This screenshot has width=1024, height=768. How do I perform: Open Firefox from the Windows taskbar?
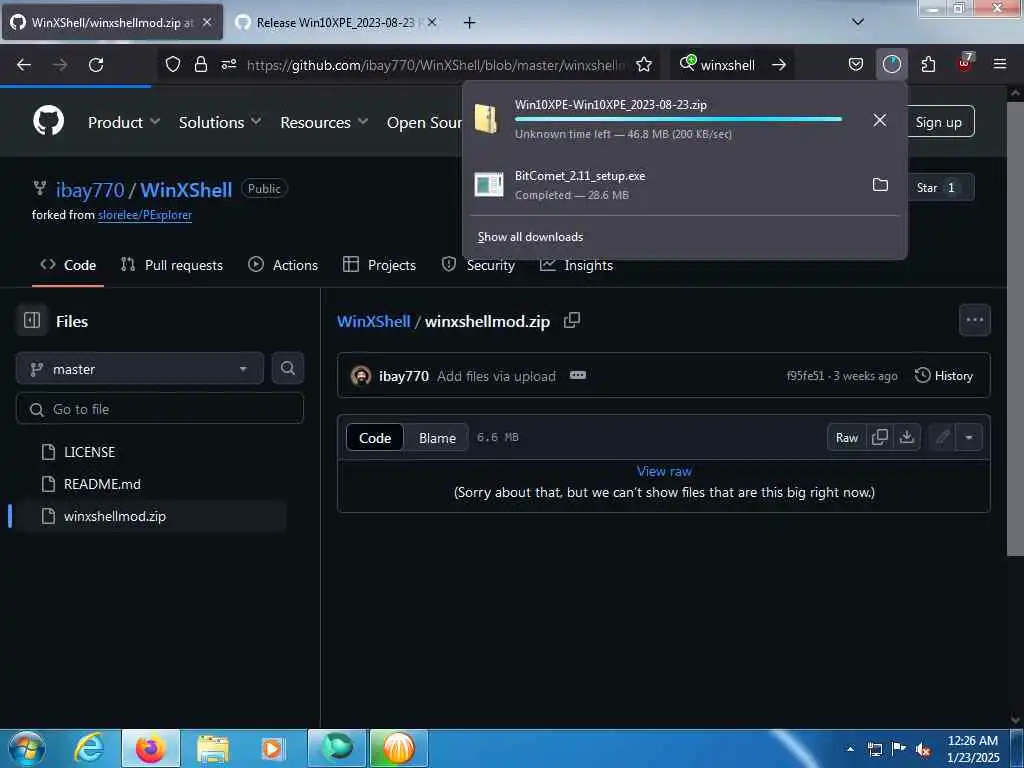(x=150, y=748)
